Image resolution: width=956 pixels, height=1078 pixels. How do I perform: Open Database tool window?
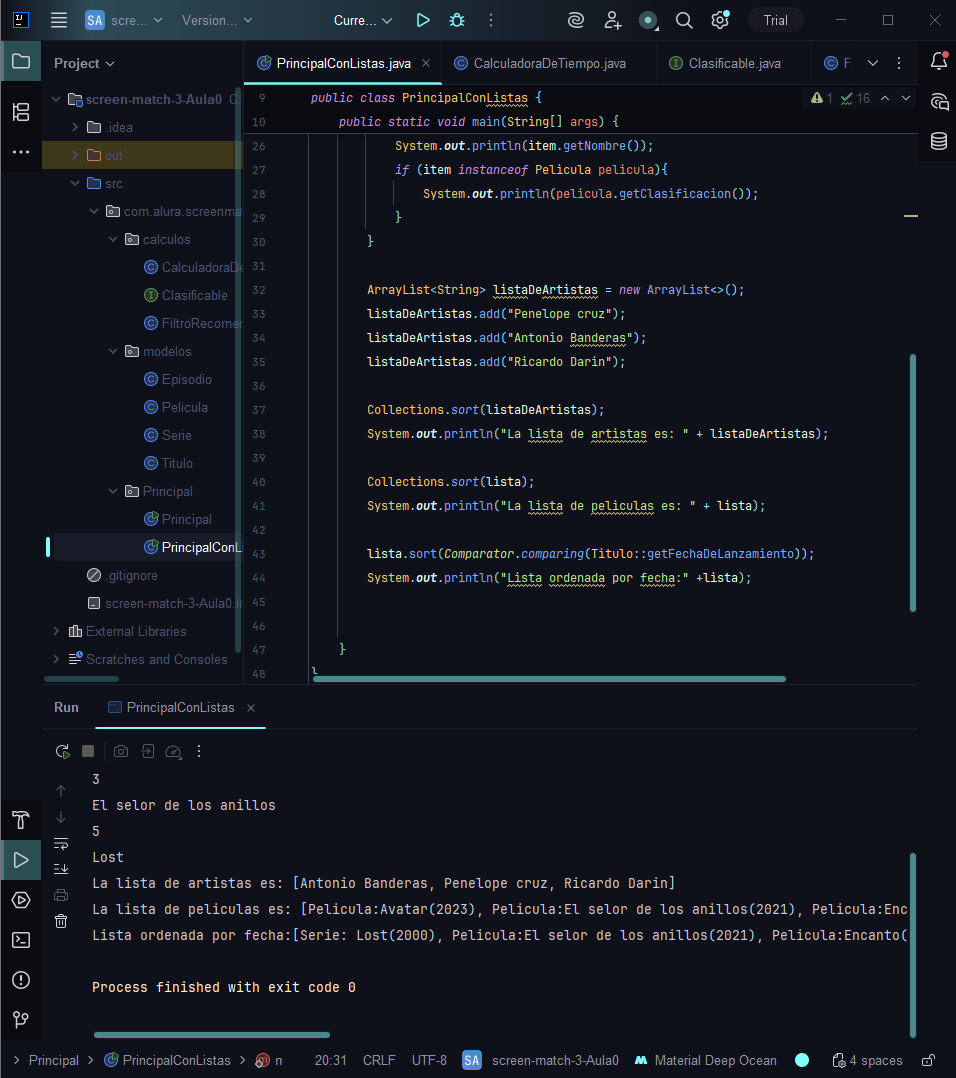[x=939, y=141]
